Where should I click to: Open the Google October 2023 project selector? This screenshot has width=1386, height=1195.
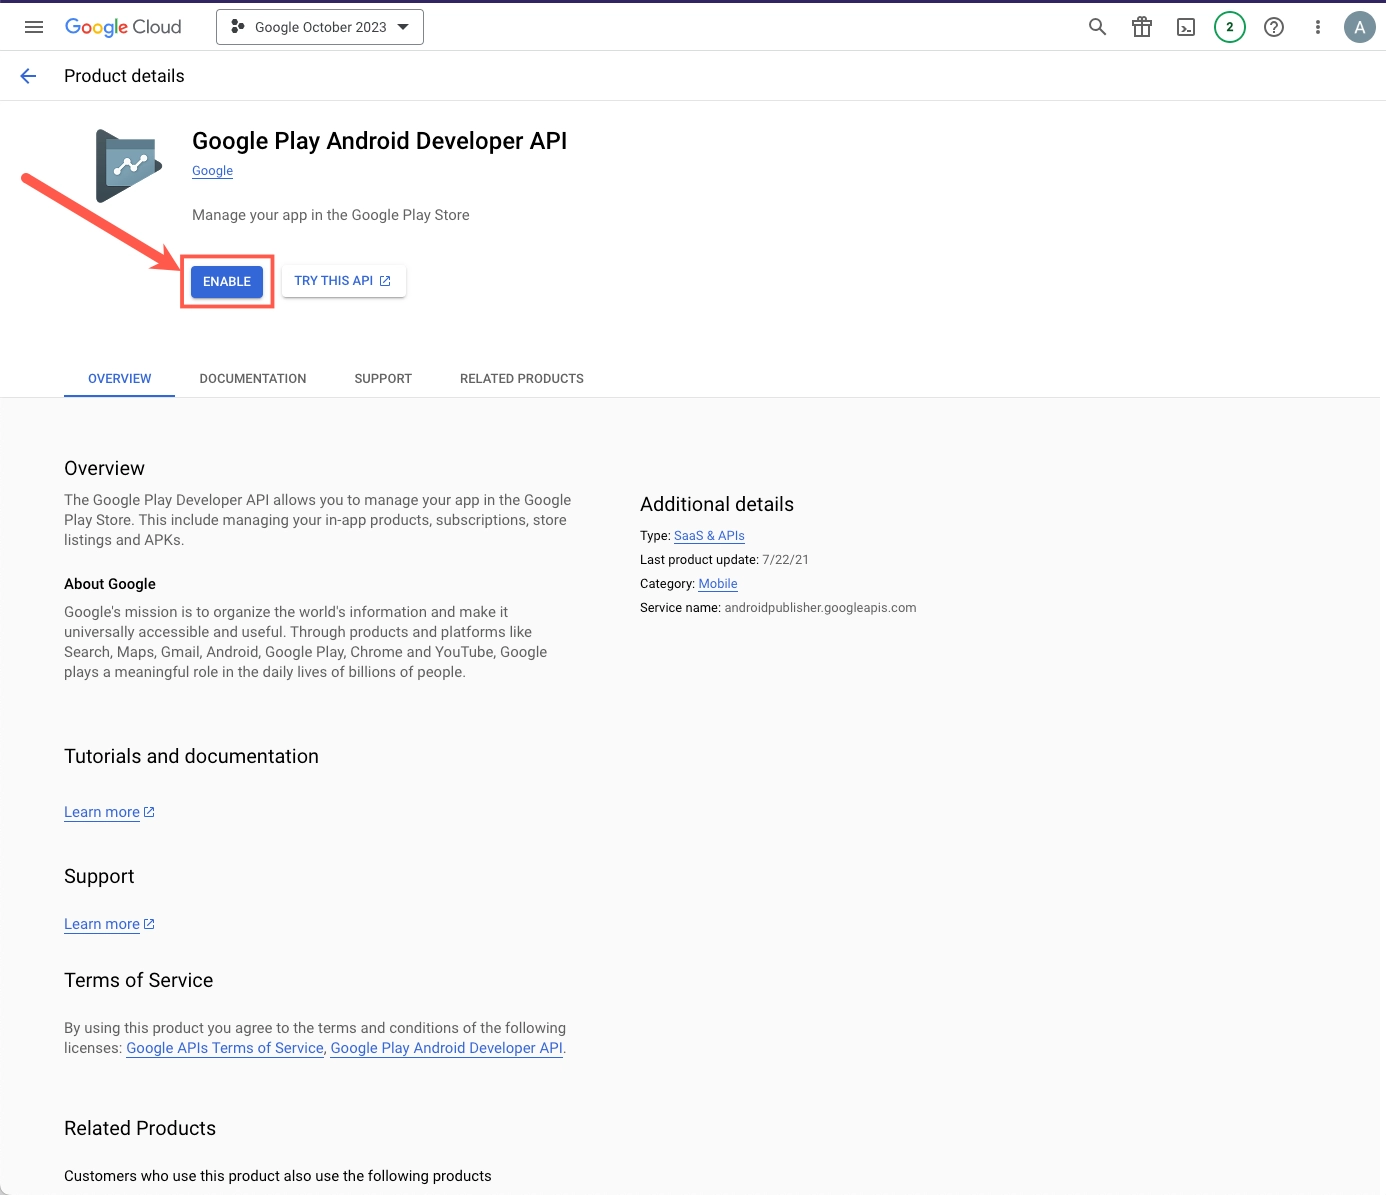tap(320, 27)
